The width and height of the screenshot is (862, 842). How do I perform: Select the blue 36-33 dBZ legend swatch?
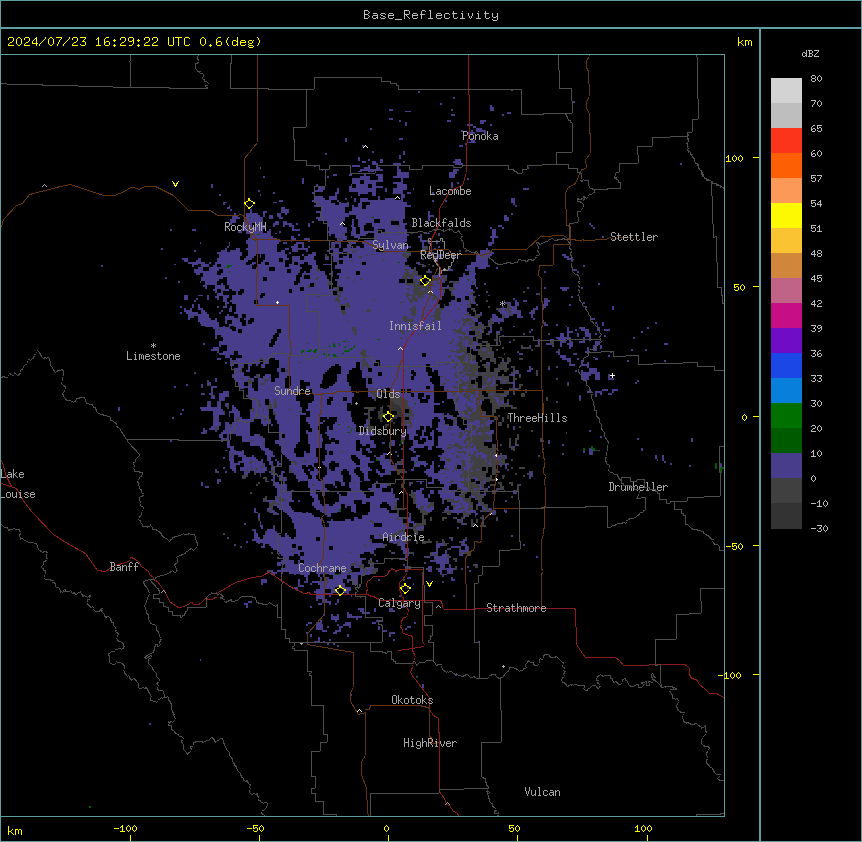786,365
